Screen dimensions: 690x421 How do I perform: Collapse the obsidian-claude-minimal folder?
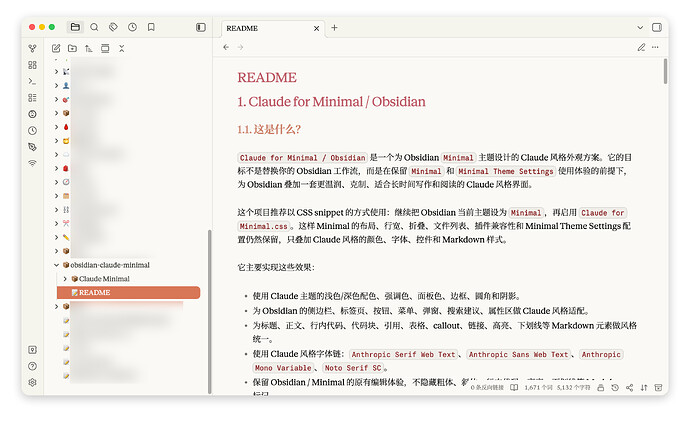click(56, 265)
